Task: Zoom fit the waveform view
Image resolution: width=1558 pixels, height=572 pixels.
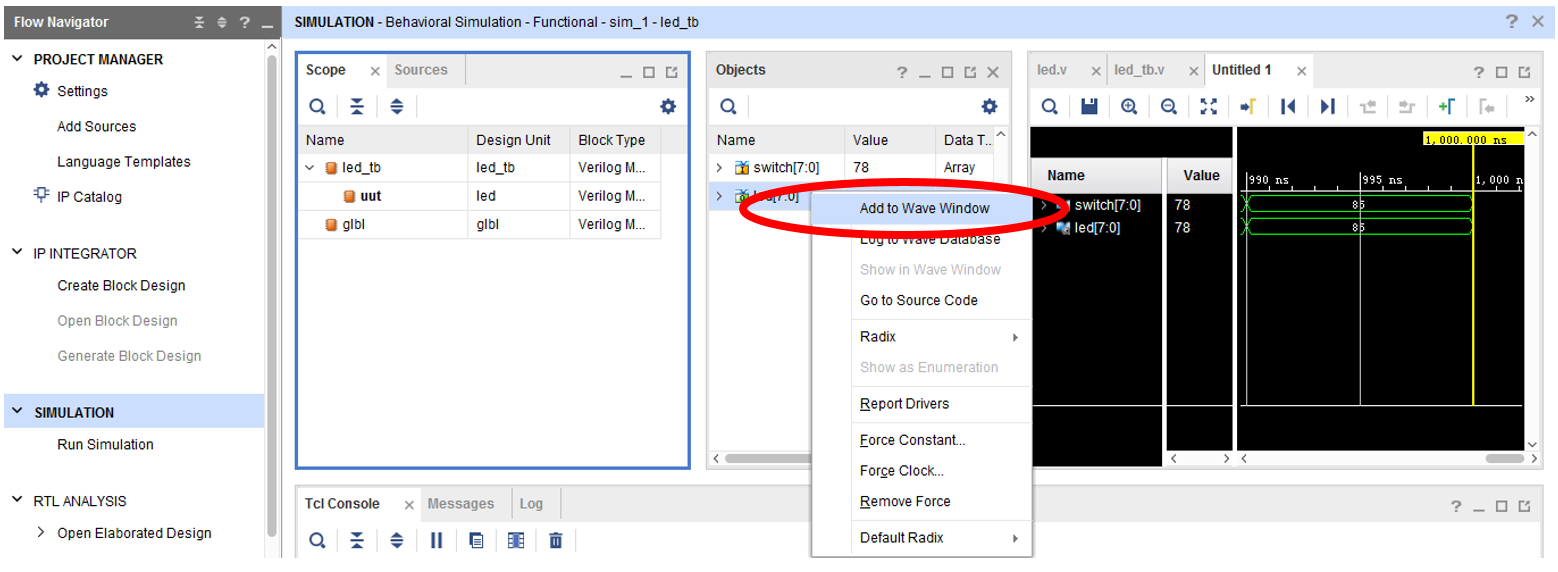Action: [1208, 106]
